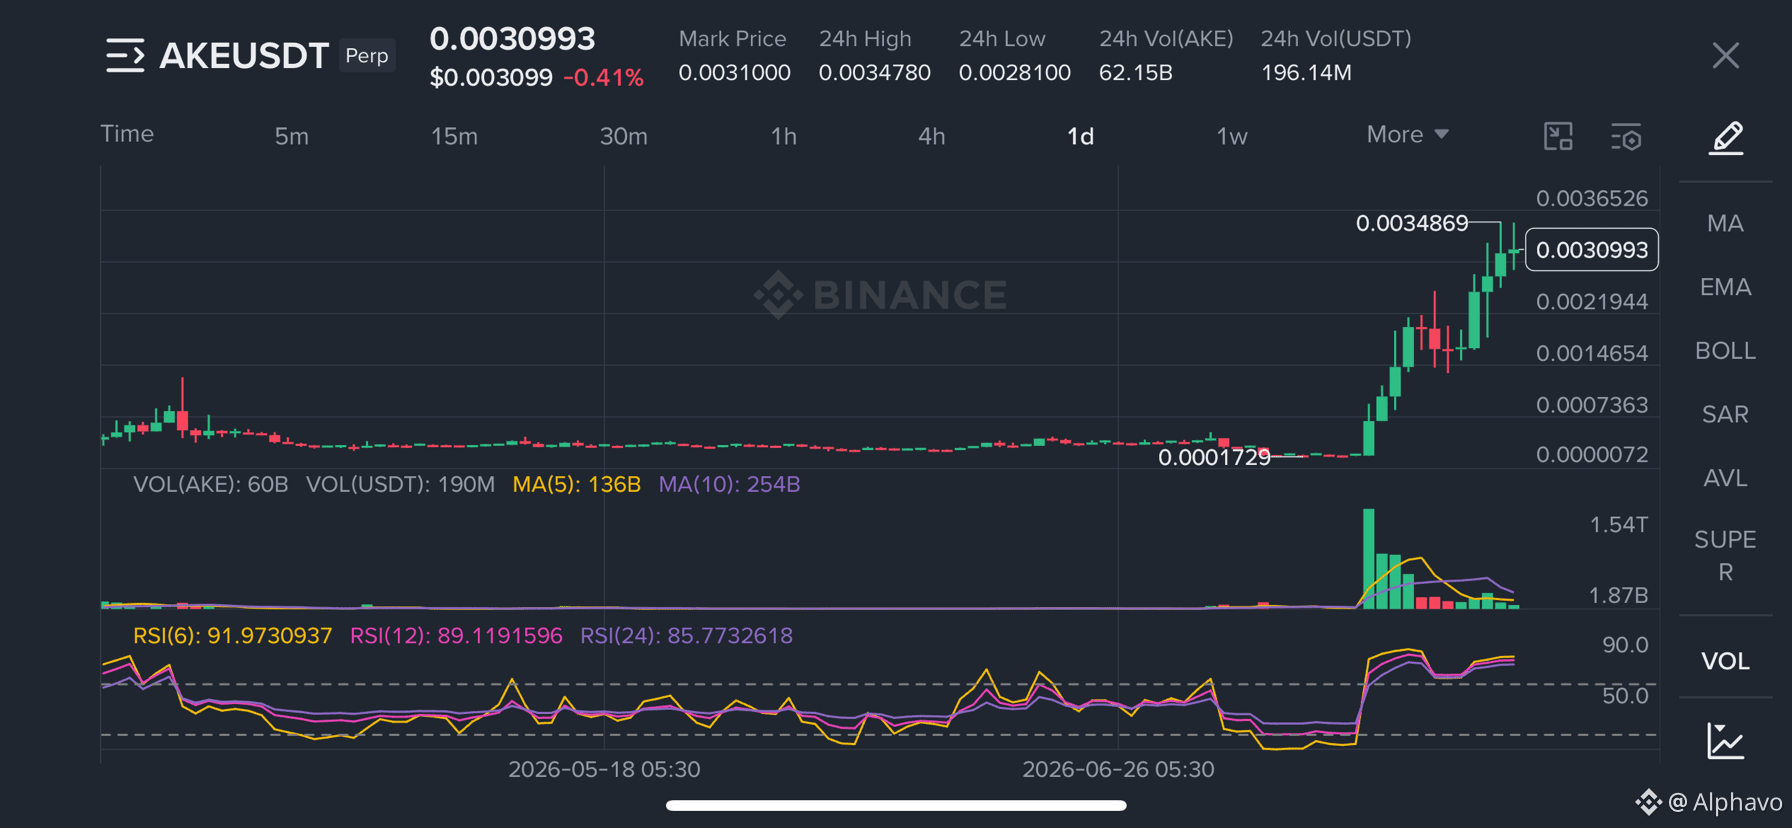Screen dimensions: 1792x828
Task: Switch to the Time line chart
Action: tap(127, 134)
